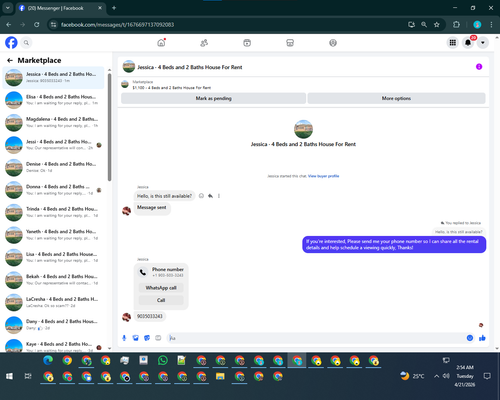Open the GIF picker icon
Viewport: 500px width, 400px height.
[158, 338]
